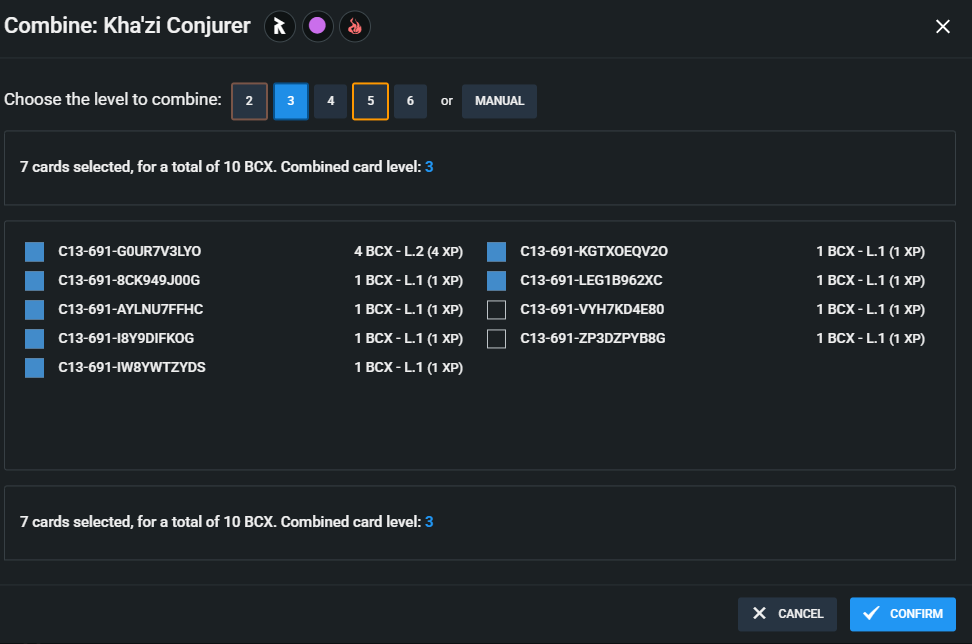The height and width of the screenshot is (644, 972).
Task: Uncheck card C13-691-KGTXOEQV2O
Action: 496,252
